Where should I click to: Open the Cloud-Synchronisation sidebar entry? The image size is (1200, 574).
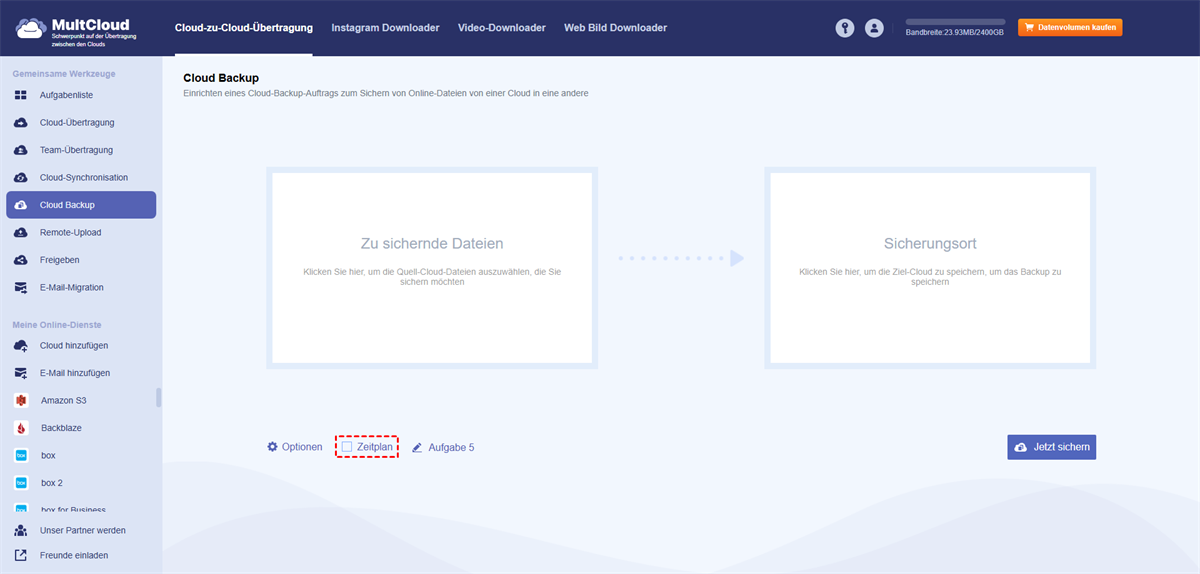coord(82,177)
